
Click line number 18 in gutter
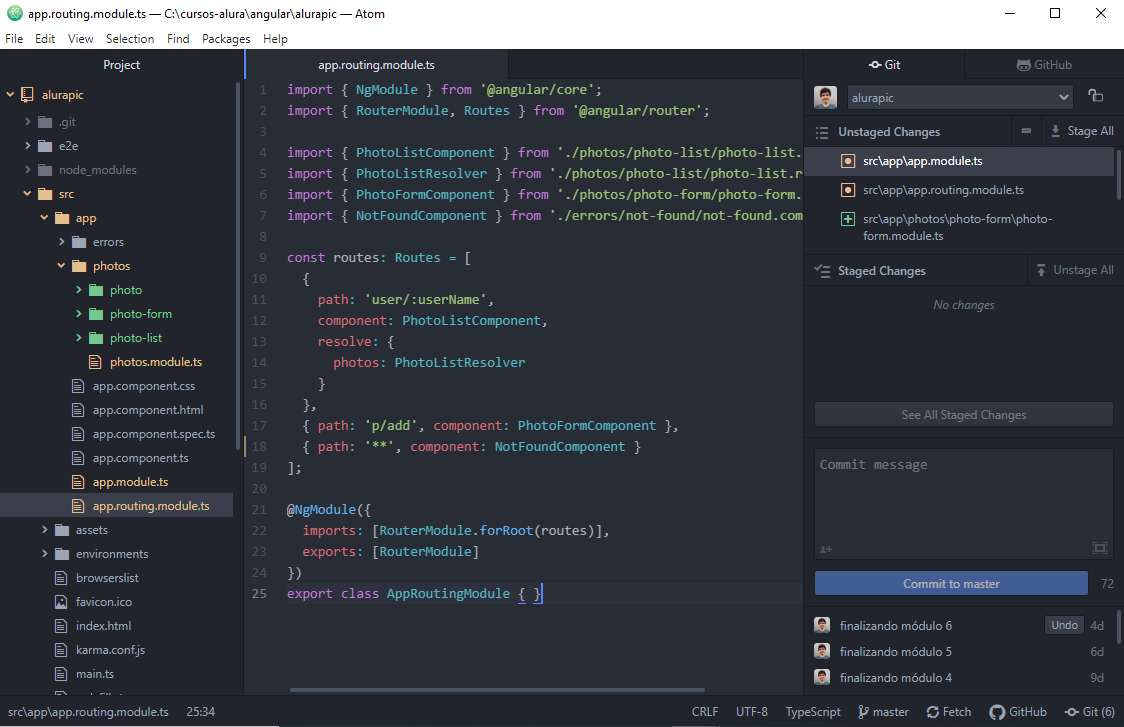259,447
